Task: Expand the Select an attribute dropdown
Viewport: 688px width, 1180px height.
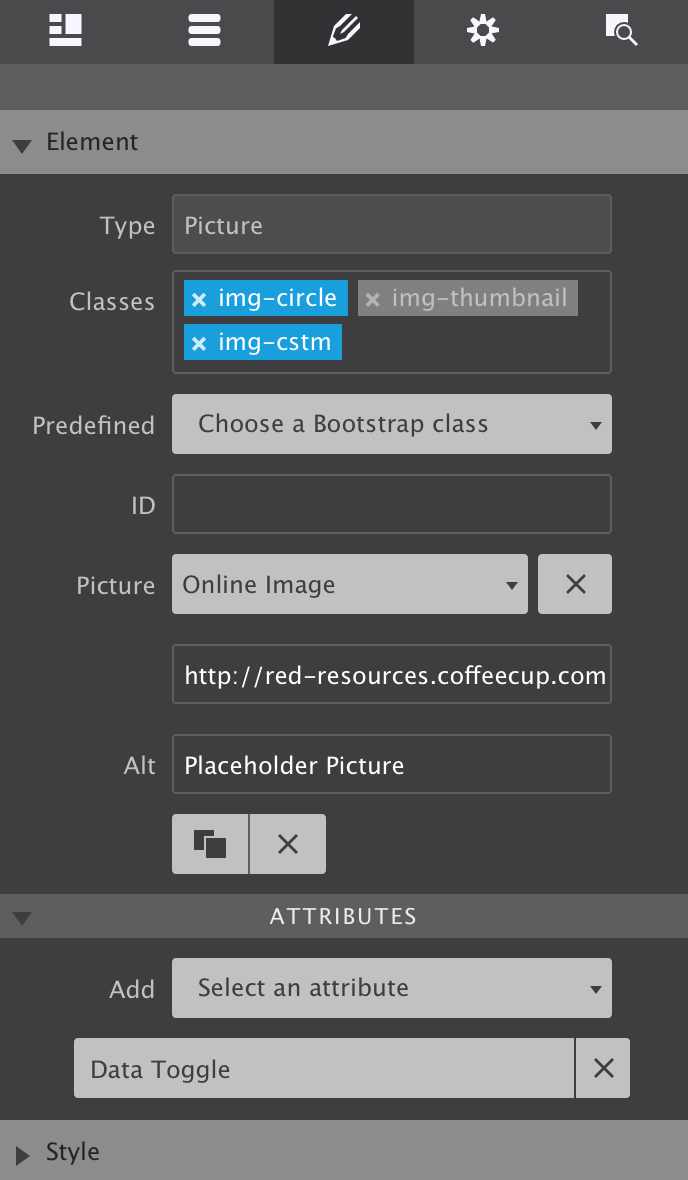Action: [x=391, y=988]
